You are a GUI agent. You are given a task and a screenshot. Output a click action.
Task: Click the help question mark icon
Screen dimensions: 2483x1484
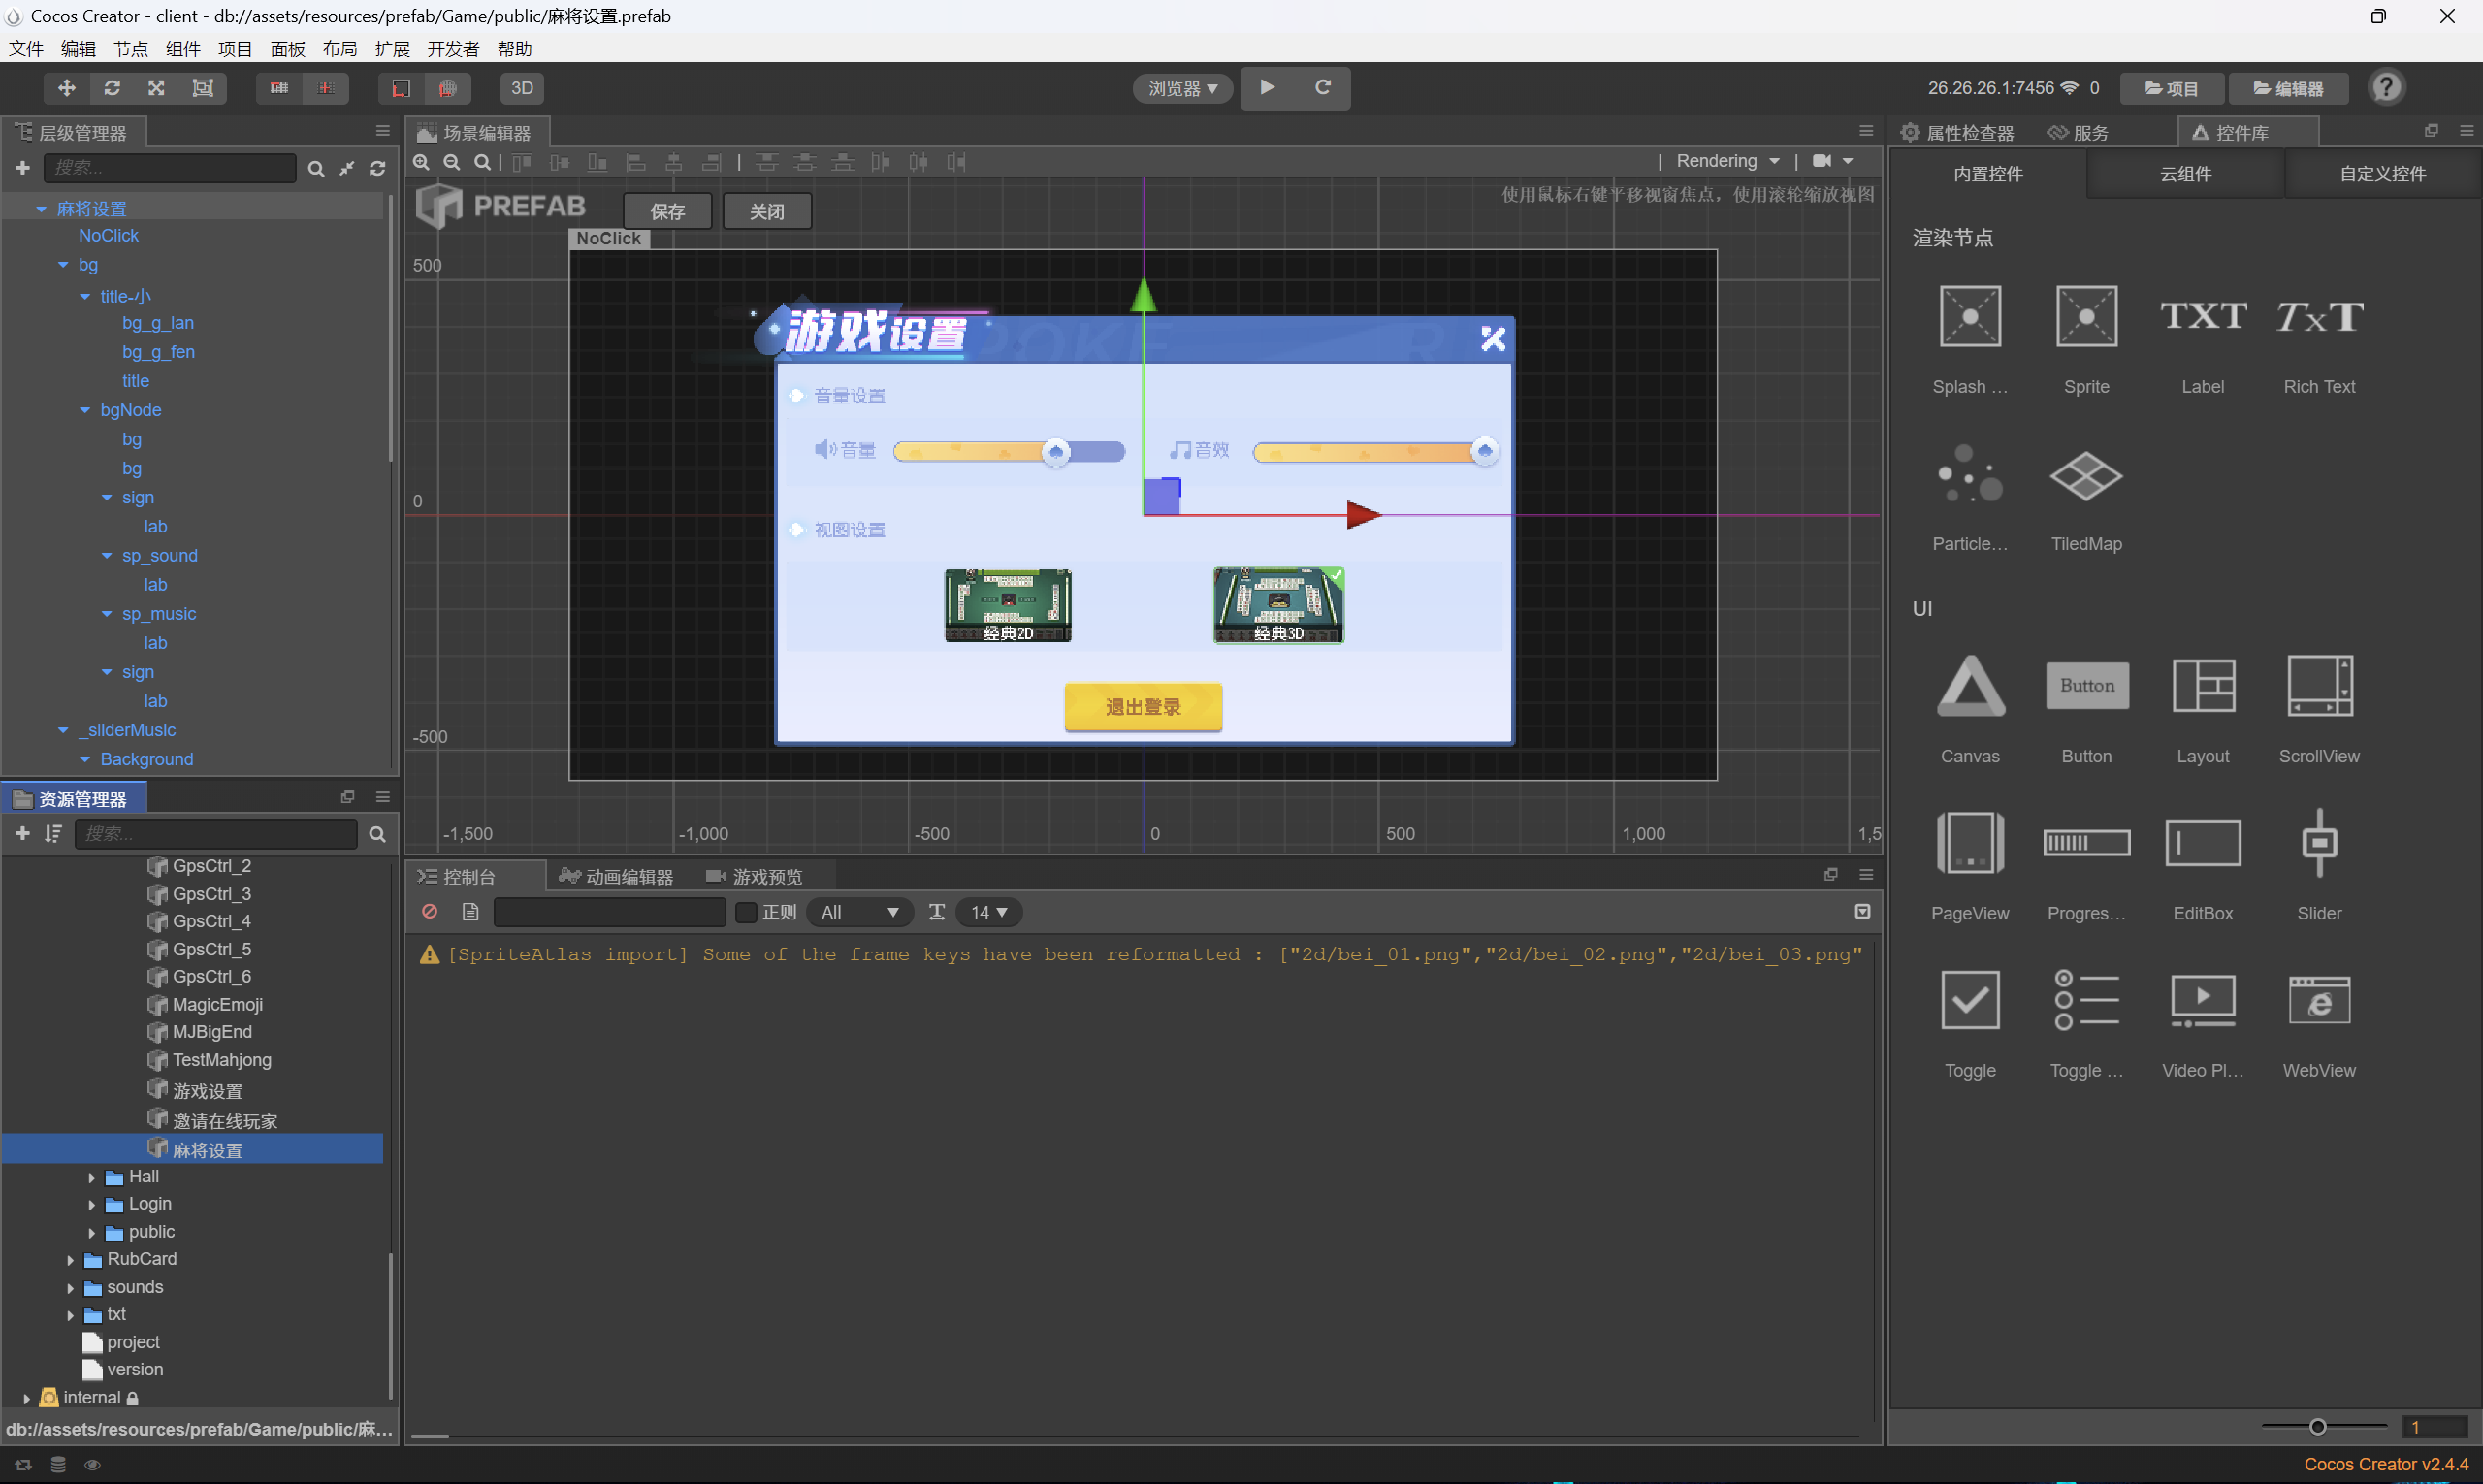pyautogui.click(x=2386, y=88)
